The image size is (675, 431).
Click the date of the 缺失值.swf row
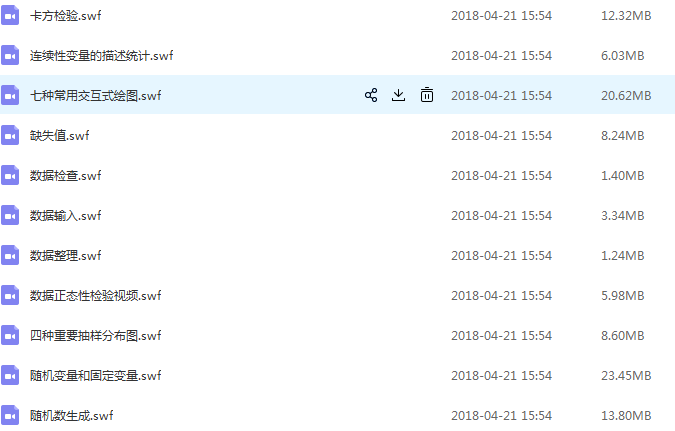pos(502,136)
